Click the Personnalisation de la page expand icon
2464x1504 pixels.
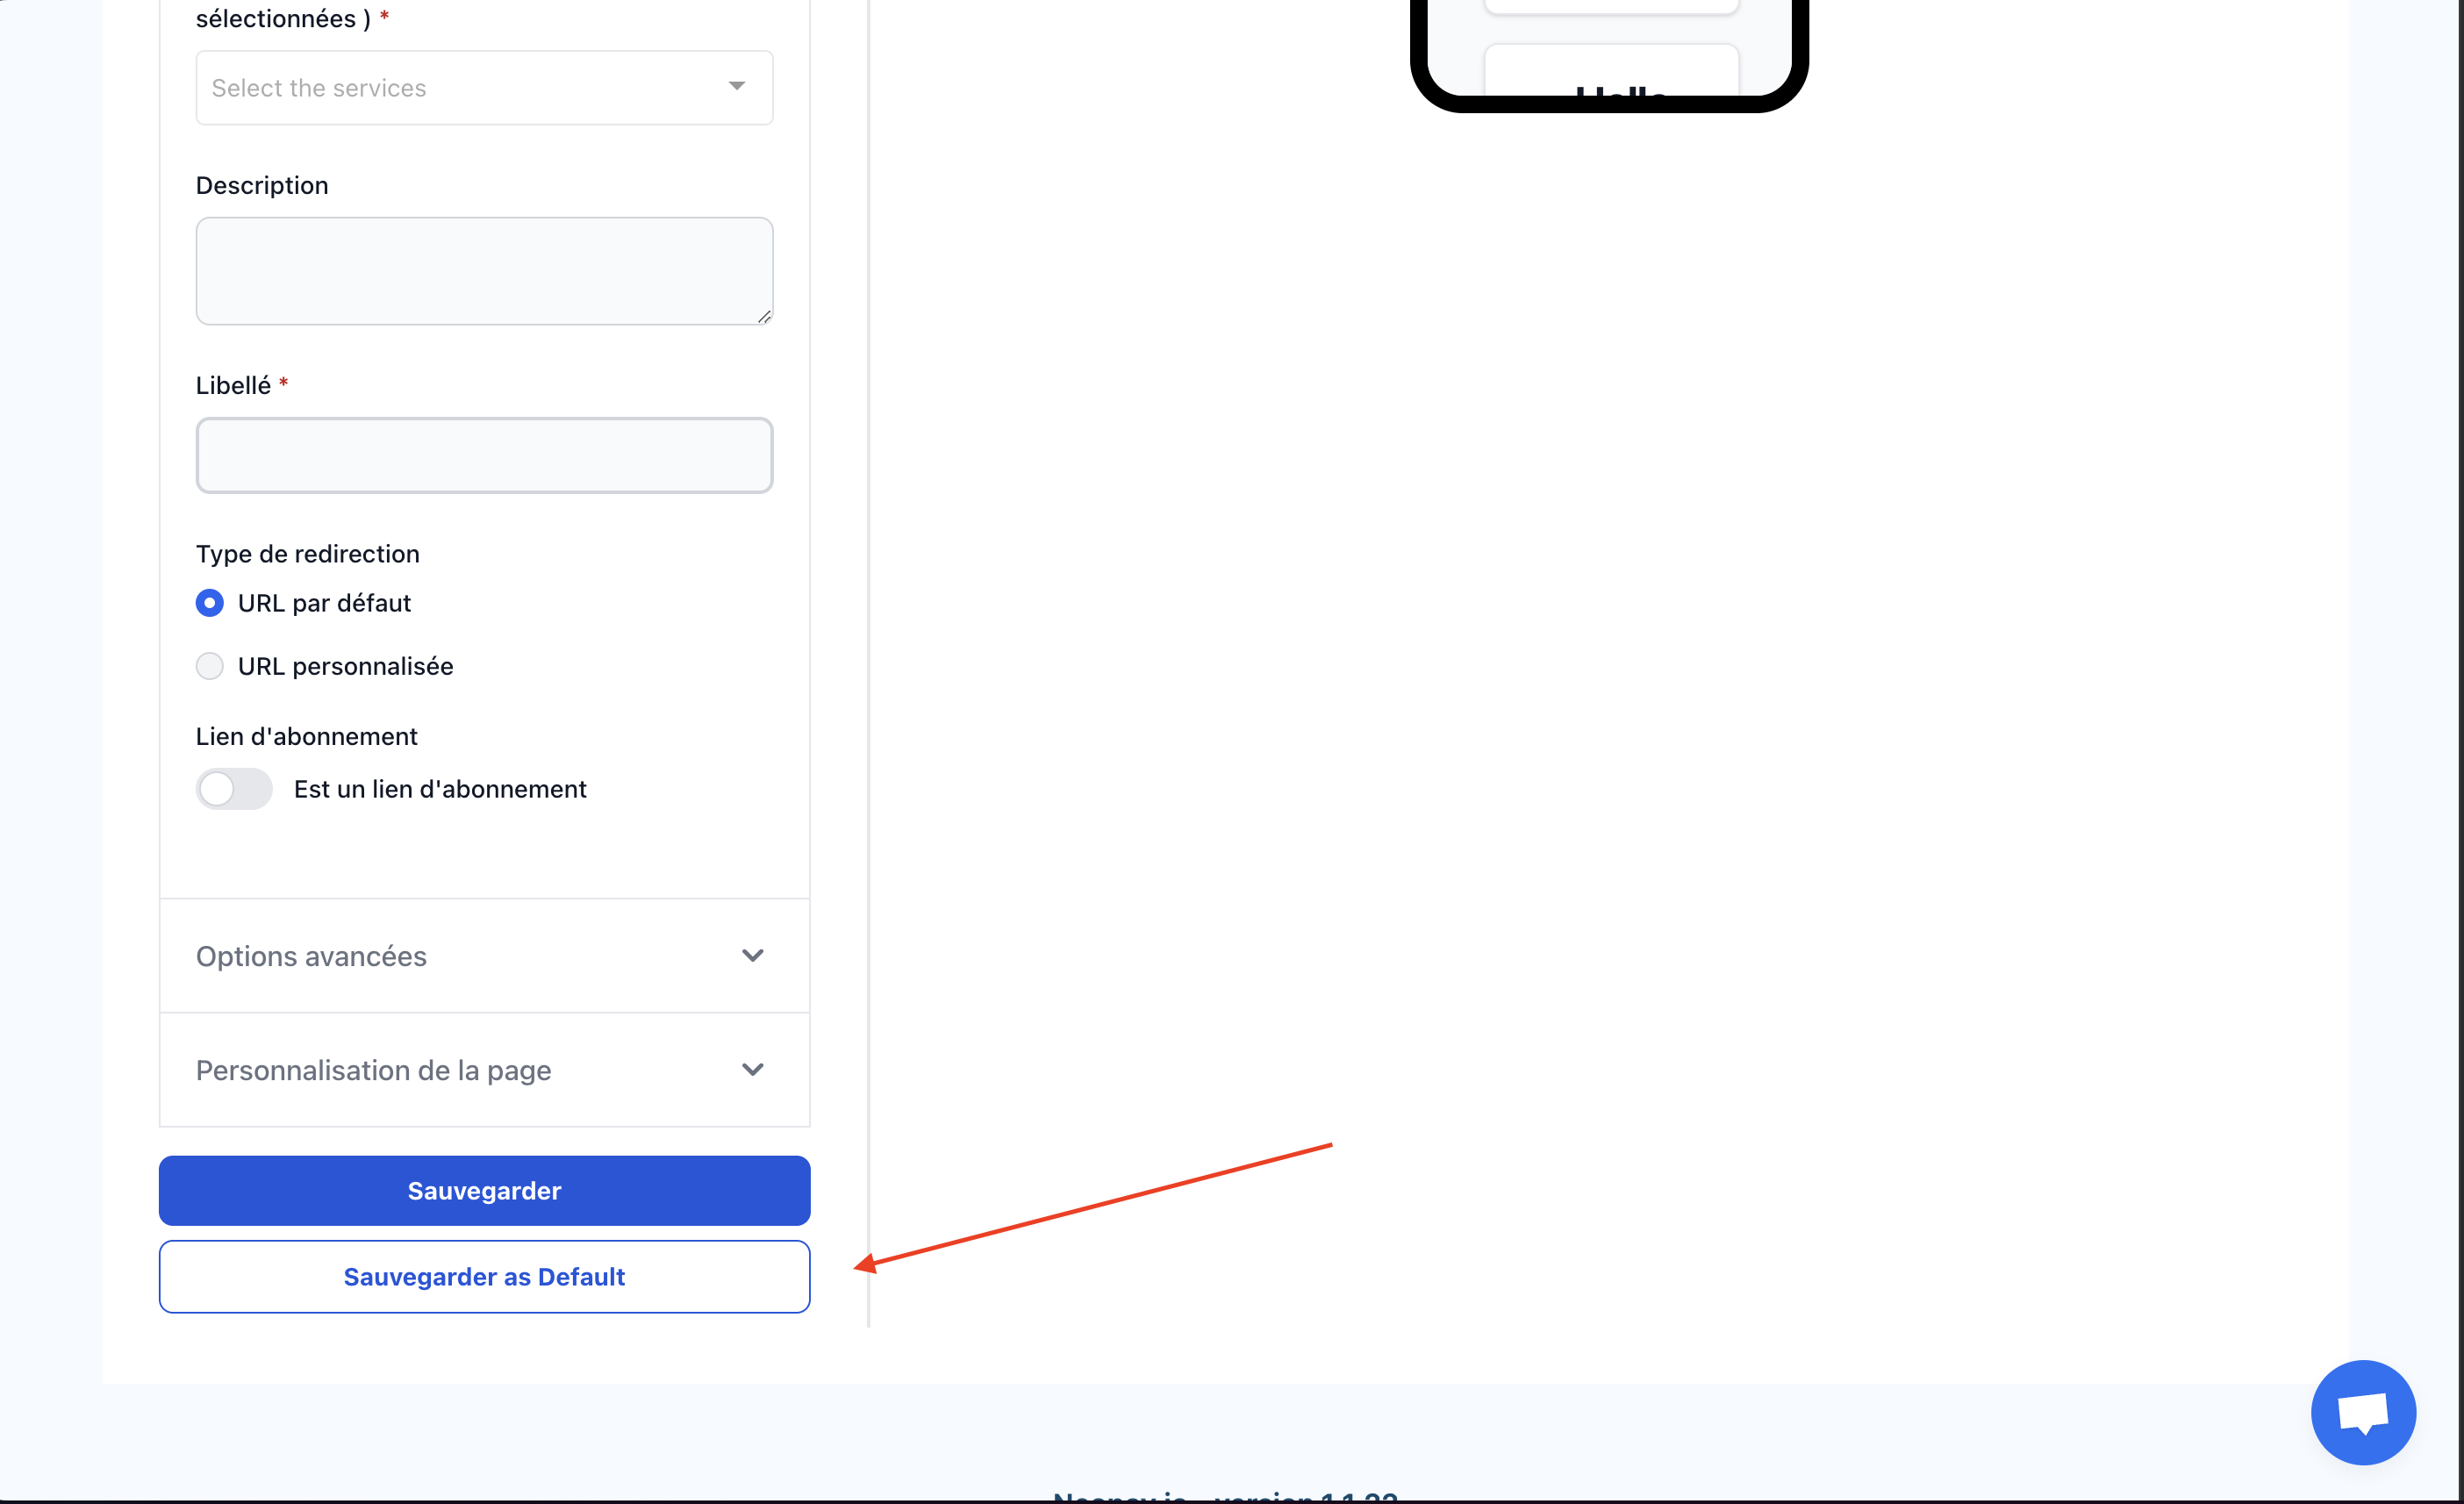pyautogui.click(x=753, y=1070)
